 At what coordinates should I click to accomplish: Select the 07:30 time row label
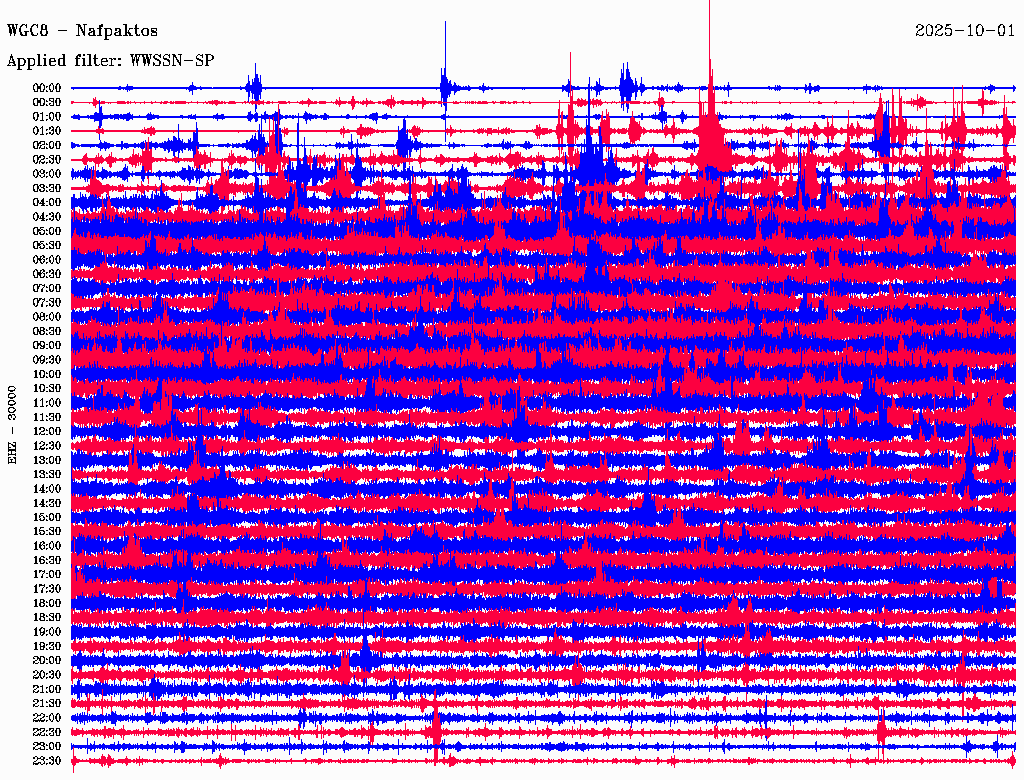(47, 303)
